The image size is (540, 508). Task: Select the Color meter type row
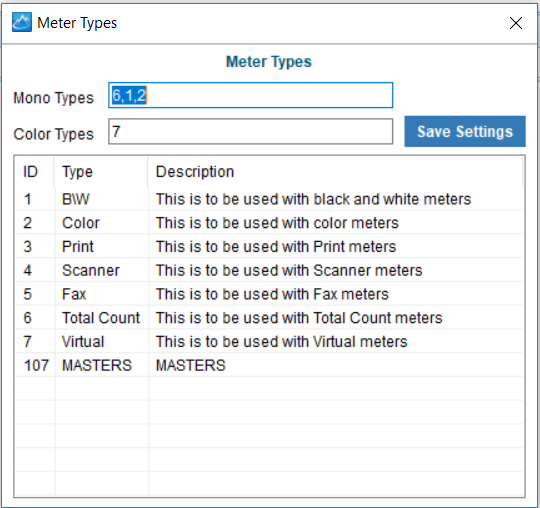click(x=269, y=223)
